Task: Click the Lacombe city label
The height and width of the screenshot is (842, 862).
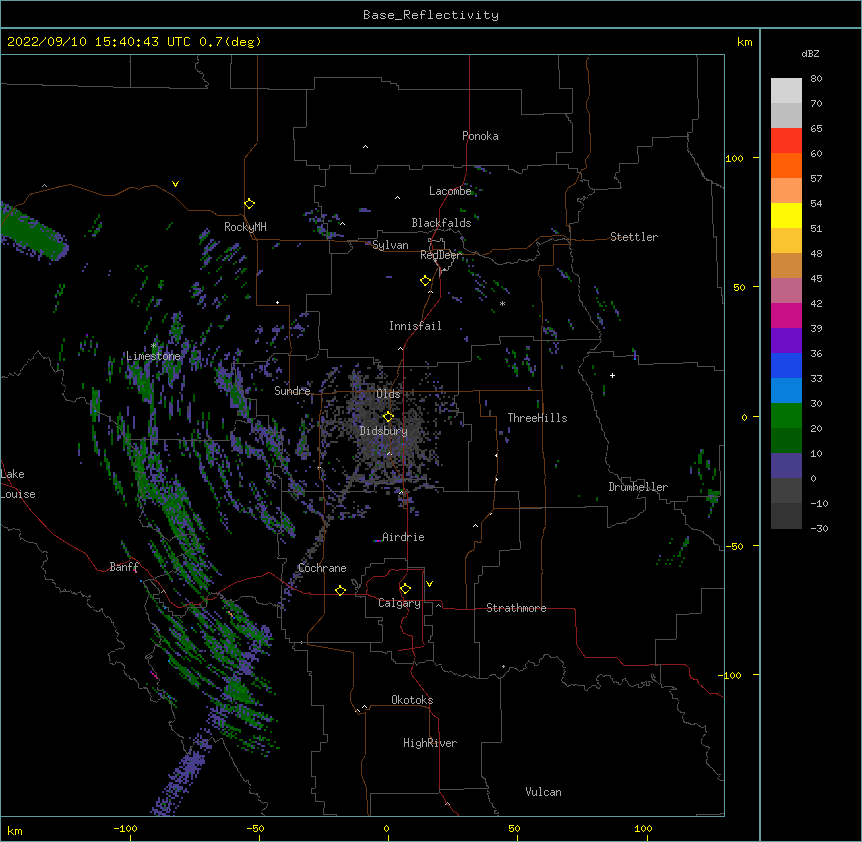Action: click(x=450, y=191)
